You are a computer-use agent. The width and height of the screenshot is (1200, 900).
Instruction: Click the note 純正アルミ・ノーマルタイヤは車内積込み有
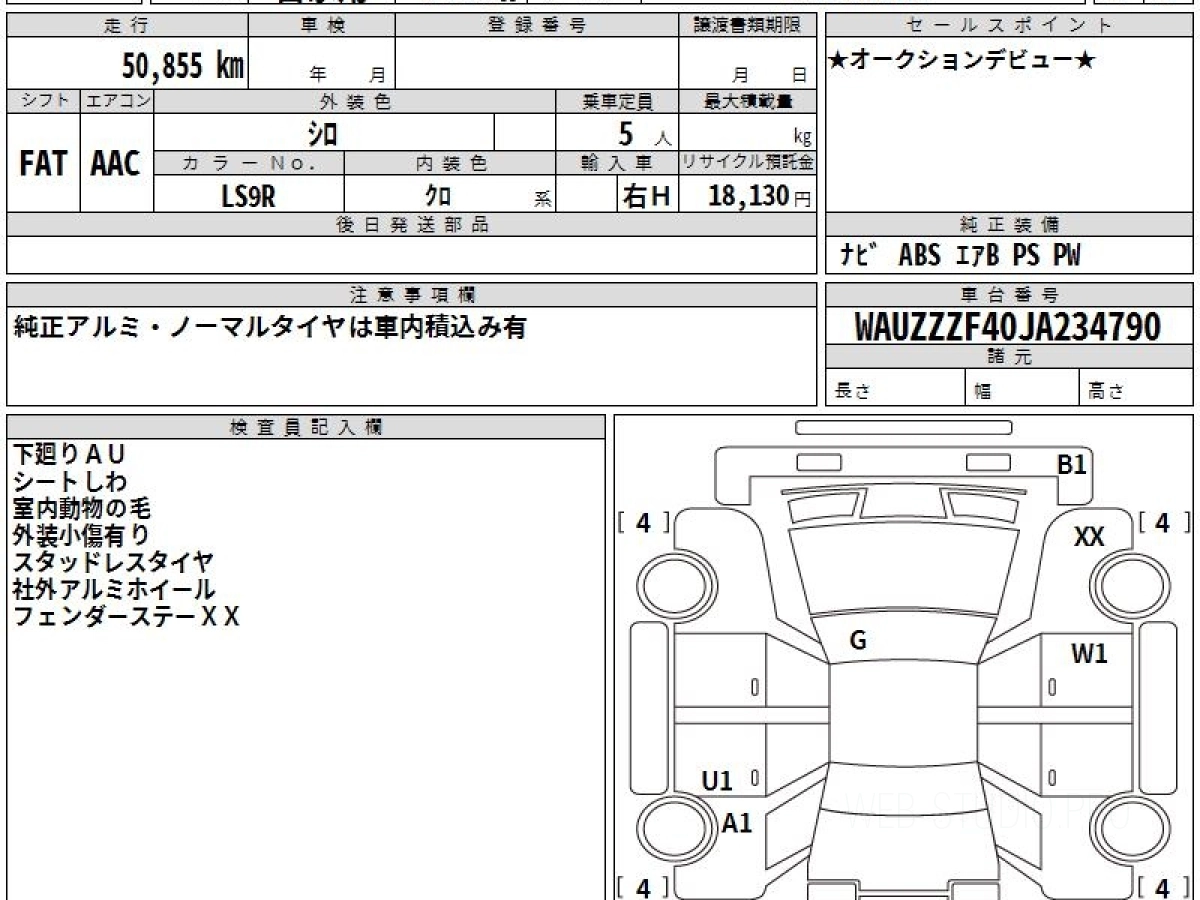point(269,327)
